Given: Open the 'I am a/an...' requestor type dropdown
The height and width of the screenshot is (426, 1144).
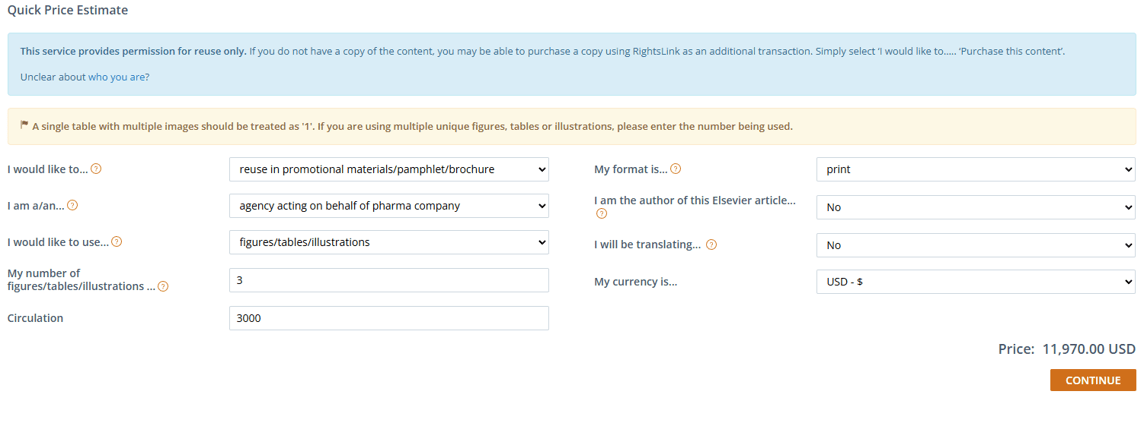Looking at the screenshot, I should coord(389,206).
